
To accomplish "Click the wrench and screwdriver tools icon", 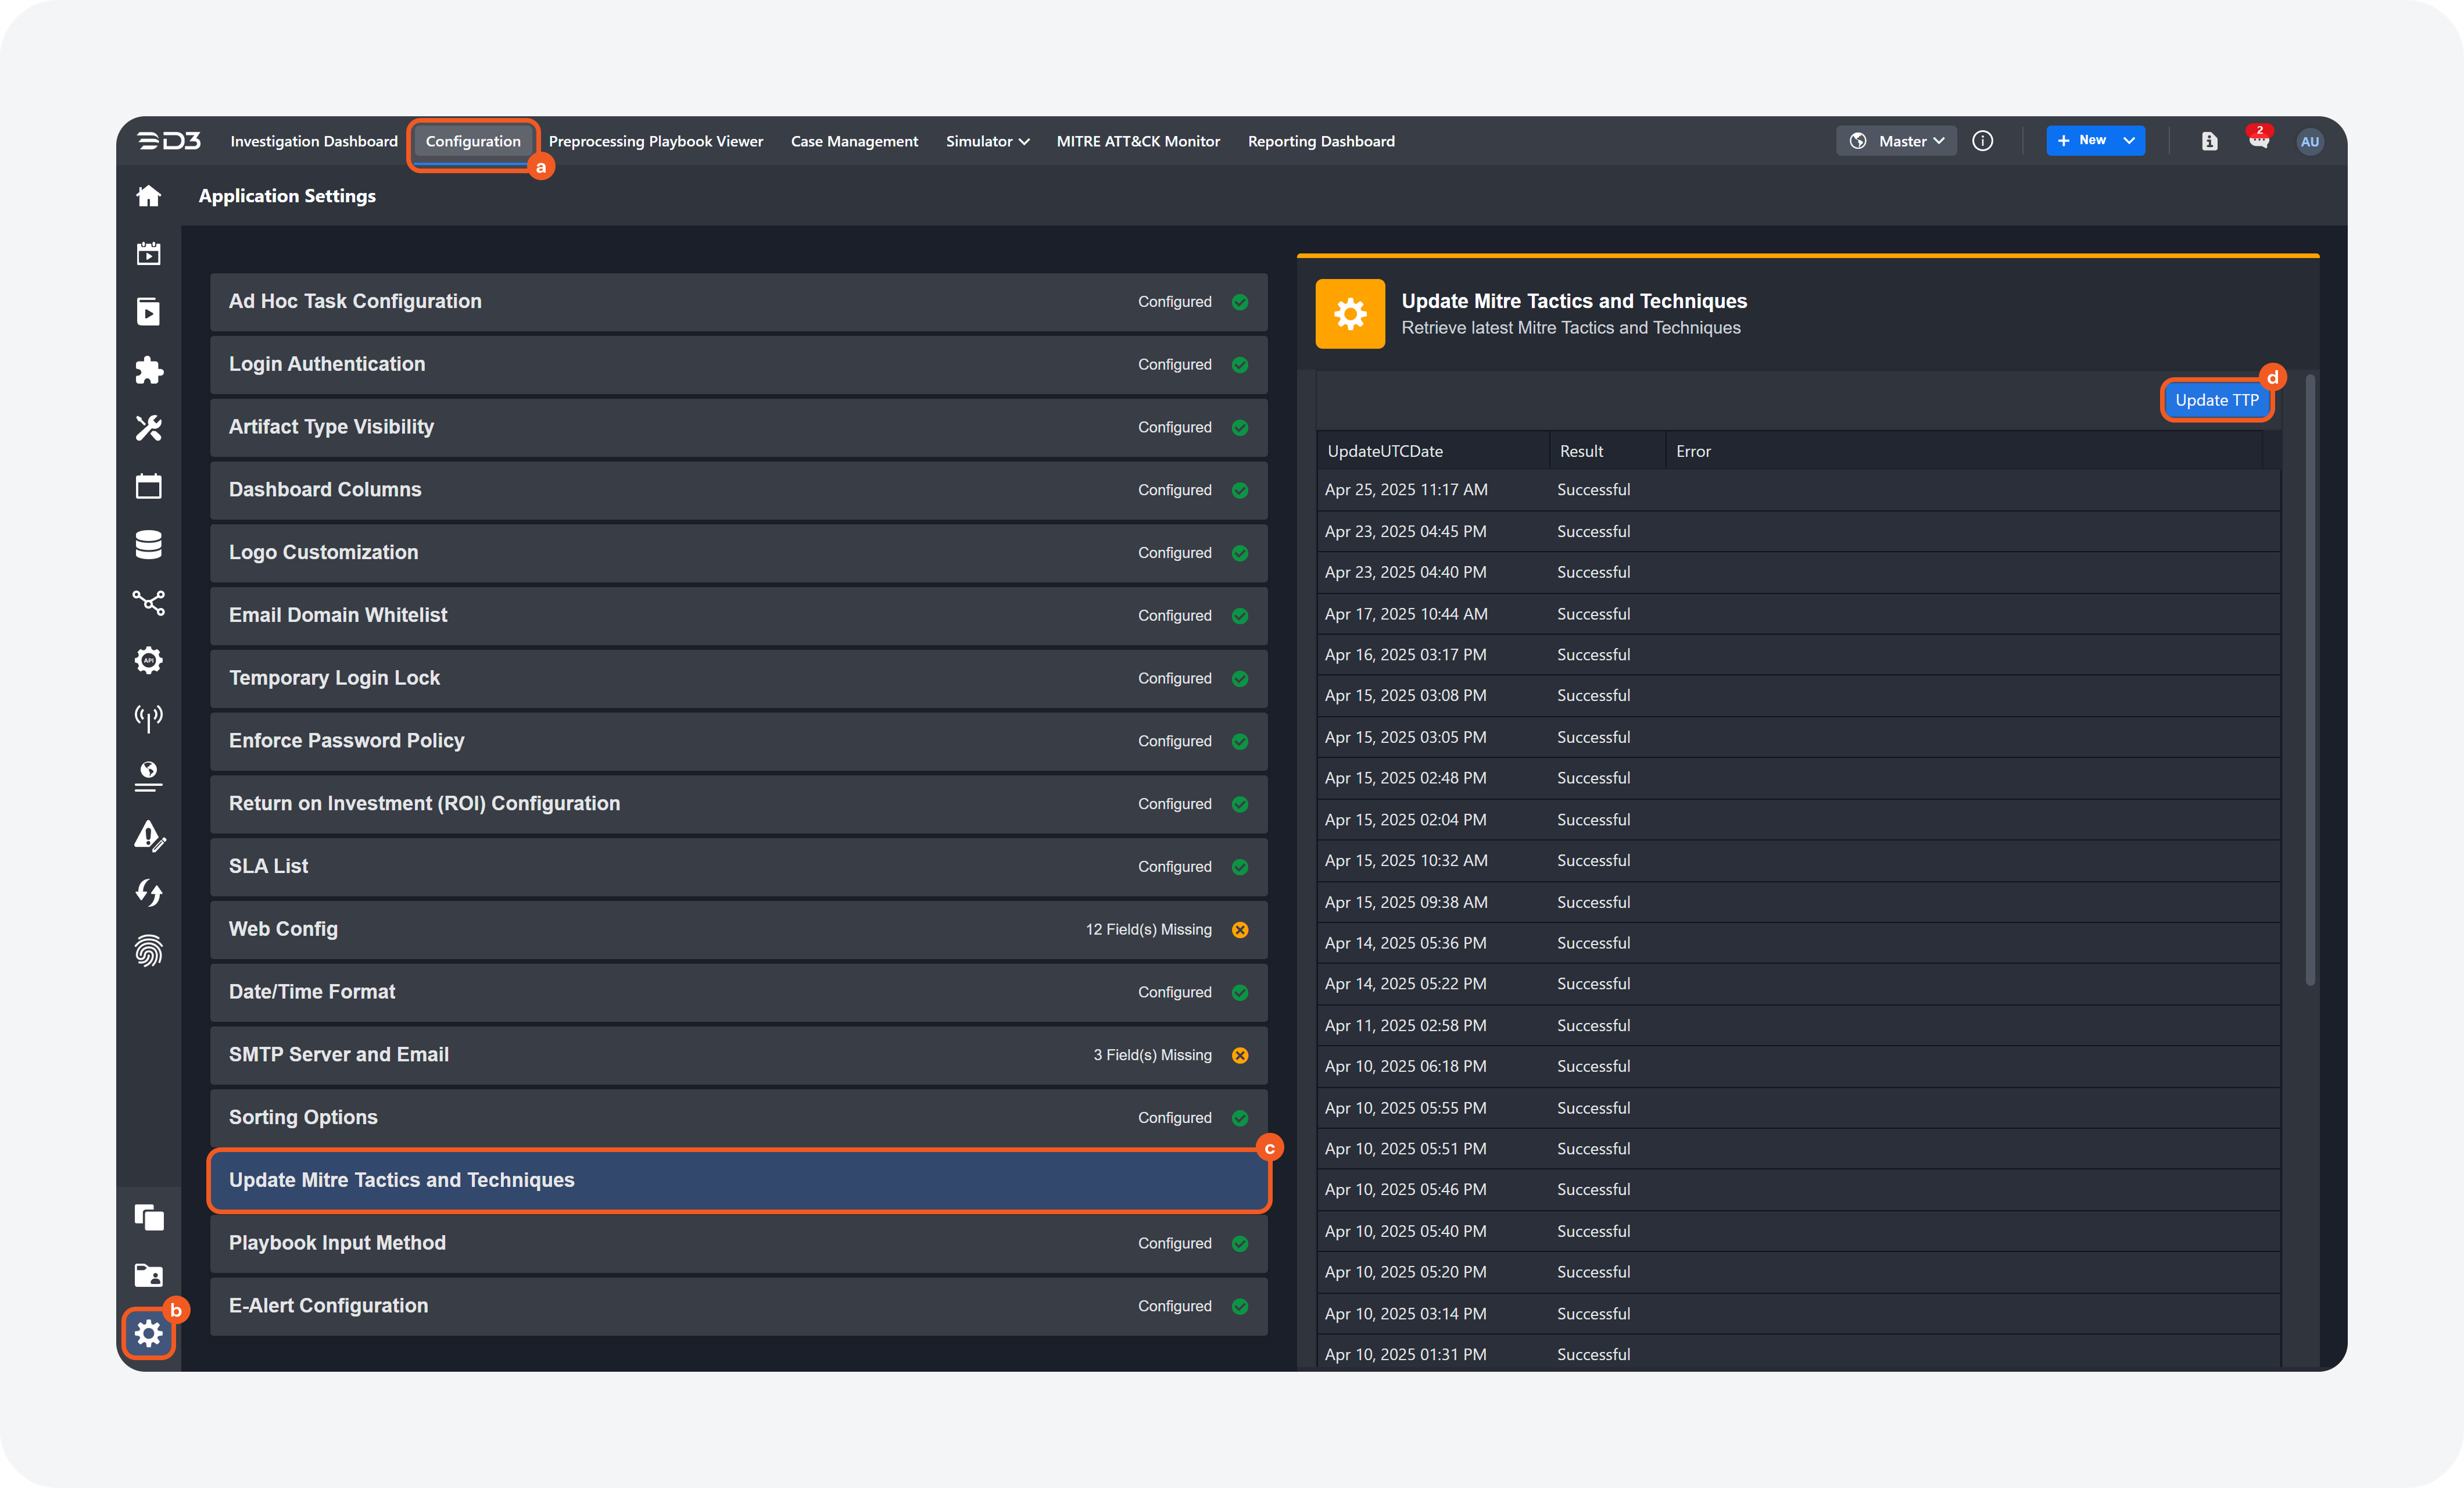I will 148,428.
